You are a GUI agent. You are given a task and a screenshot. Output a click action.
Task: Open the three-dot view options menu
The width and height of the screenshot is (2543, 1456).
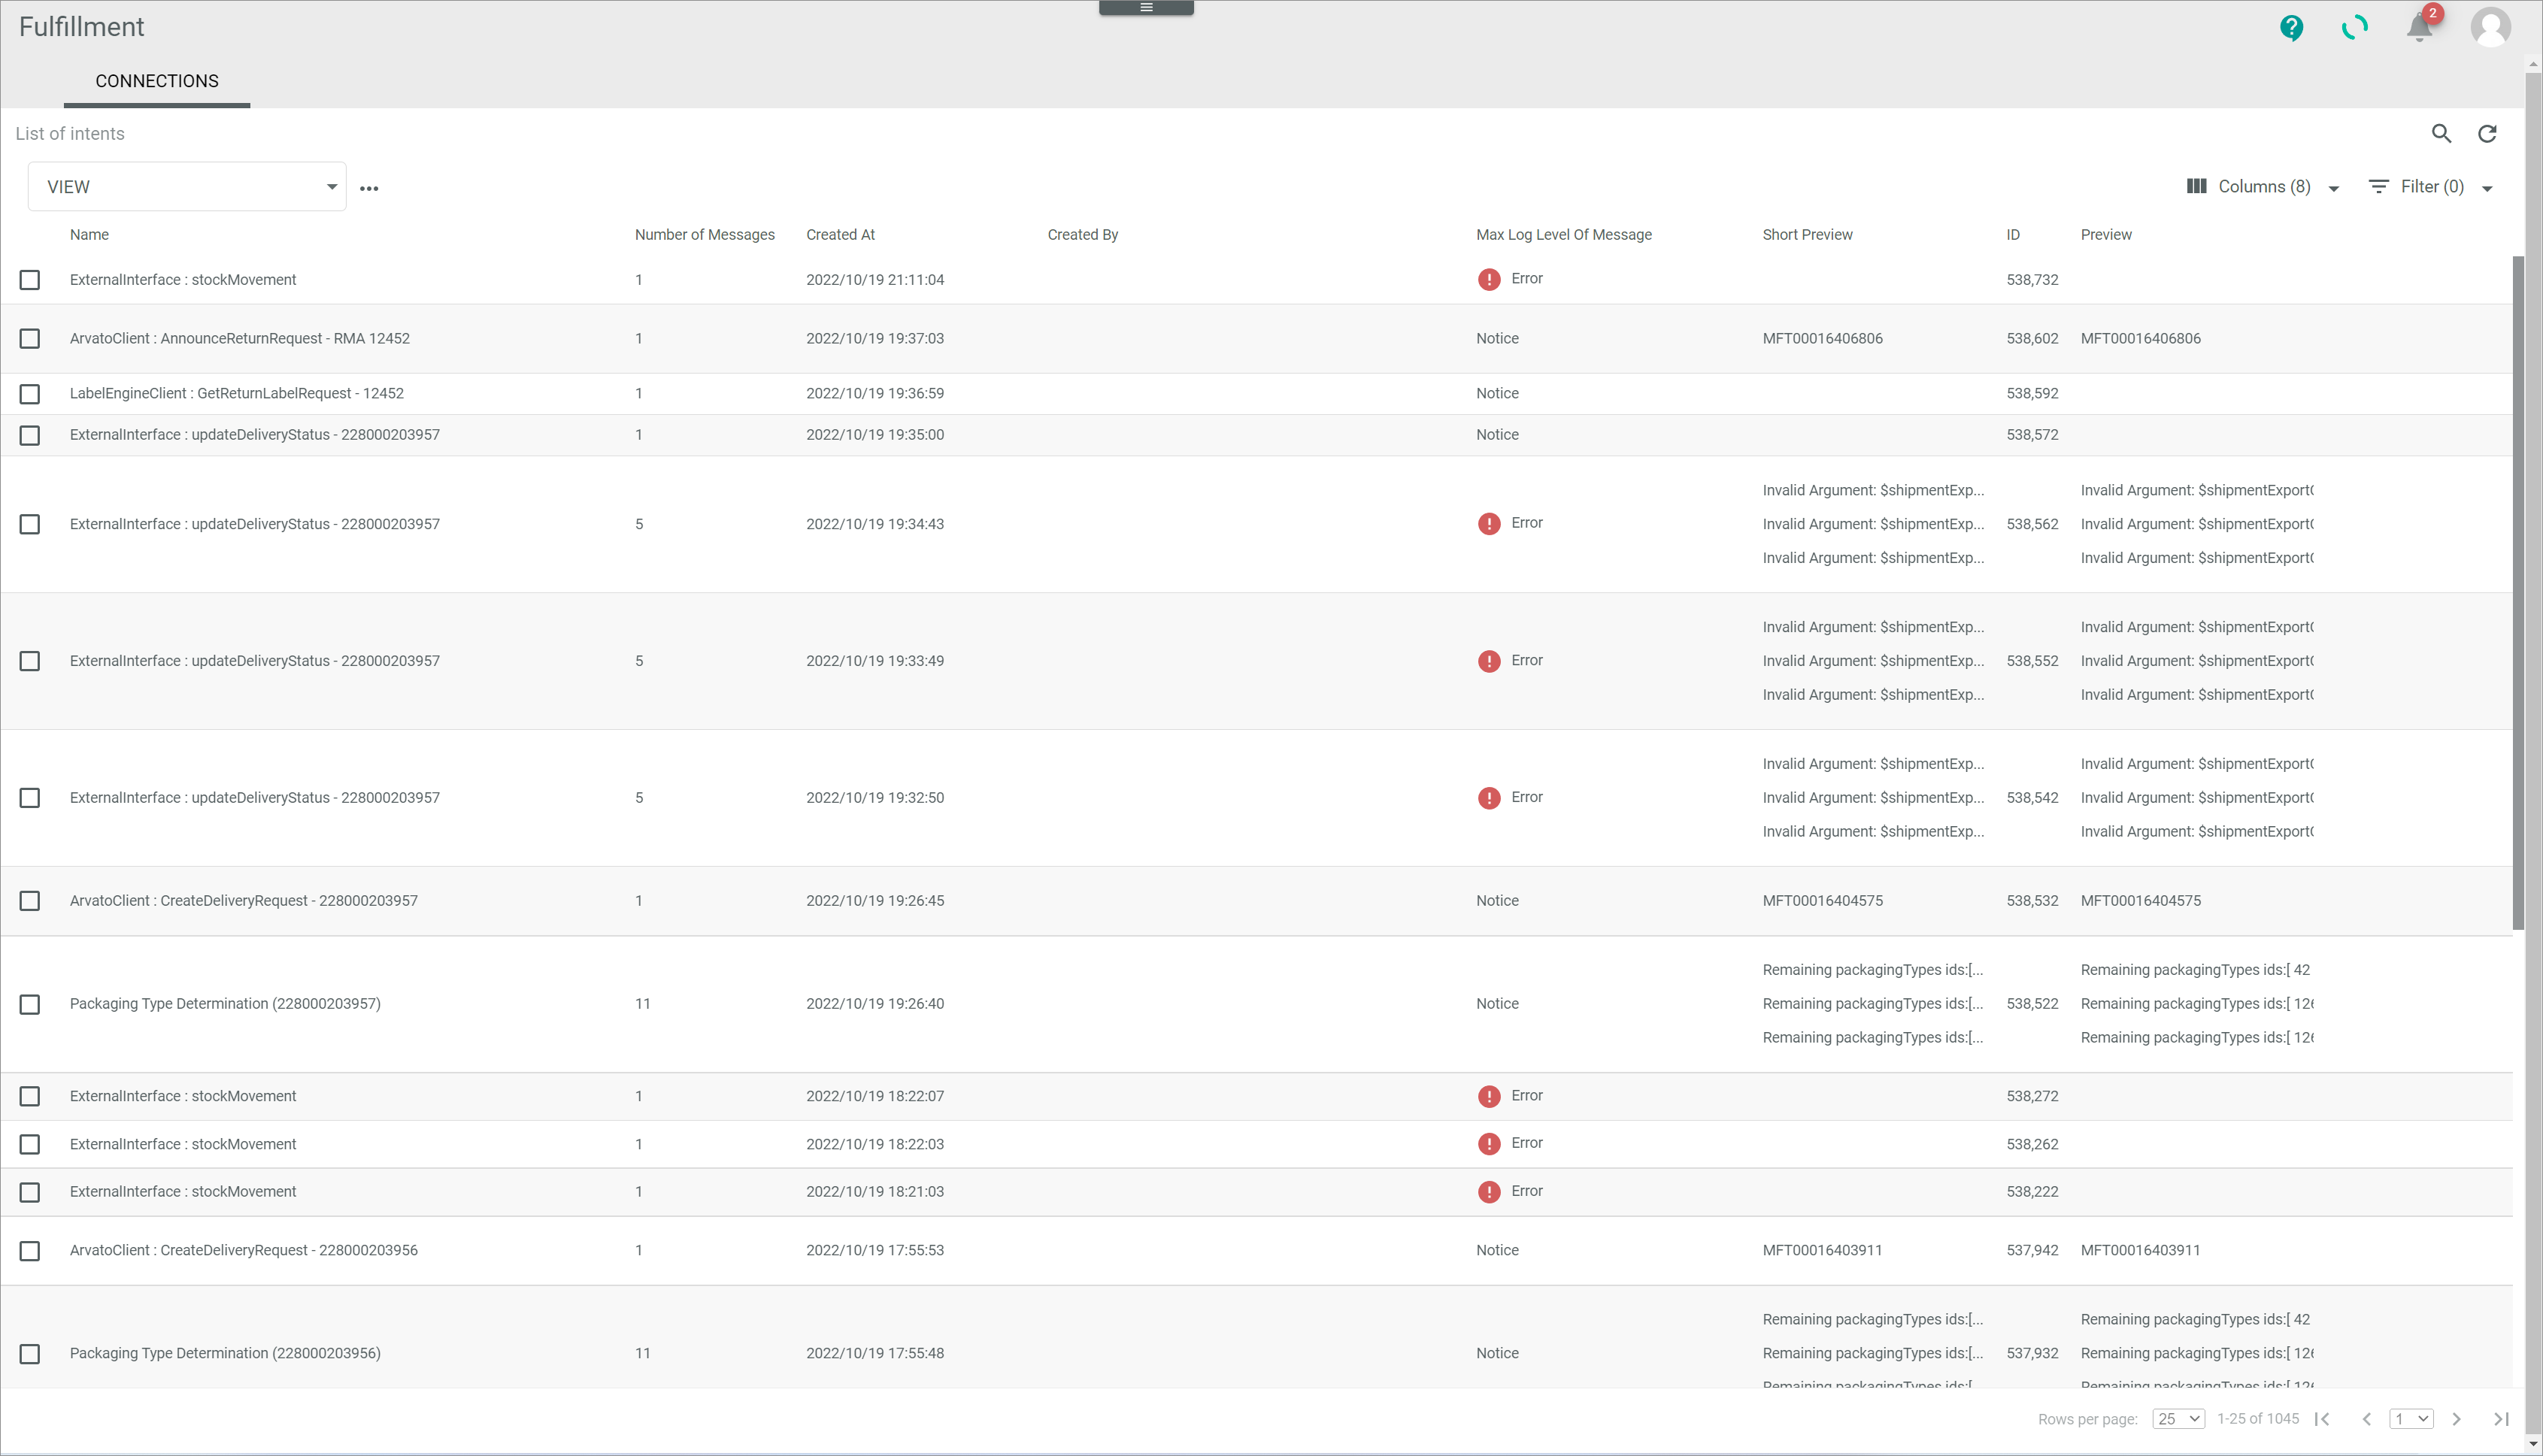pyautogui.click(x=369, y=188)
